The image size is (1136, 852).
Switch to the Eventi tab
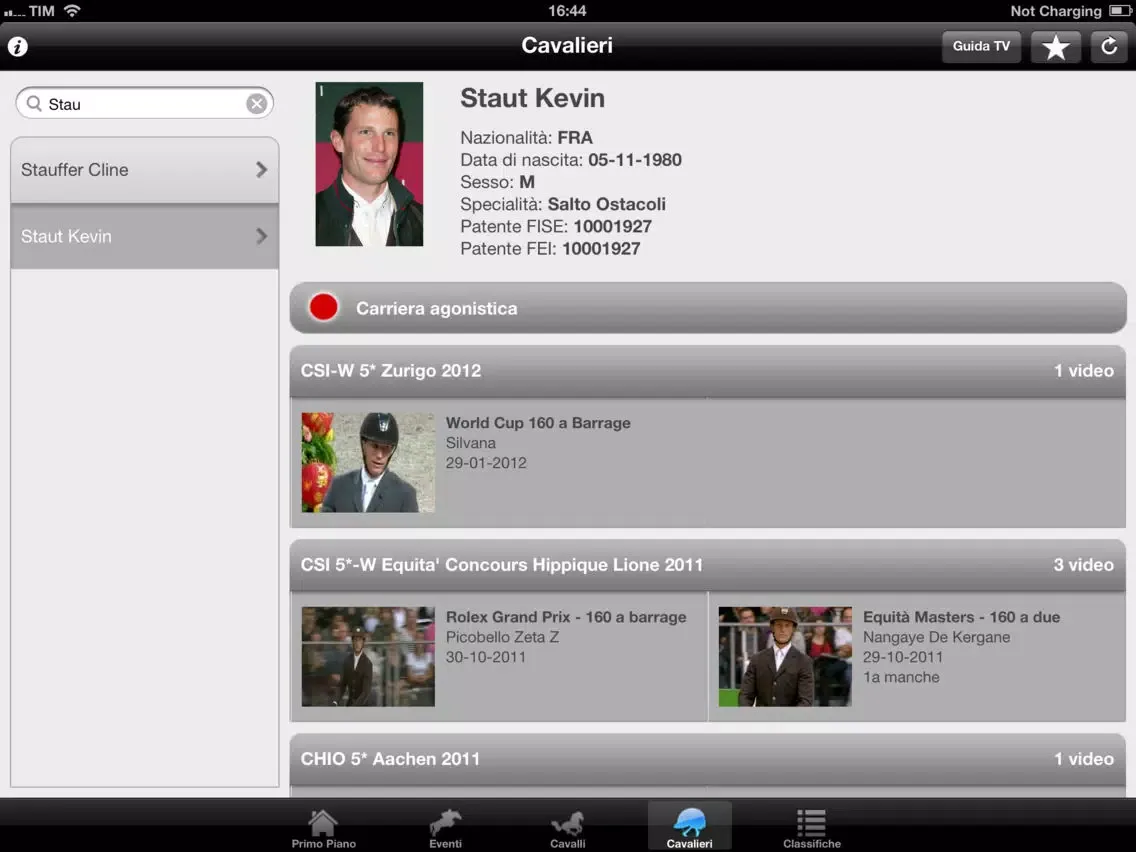tap(445, 828)
